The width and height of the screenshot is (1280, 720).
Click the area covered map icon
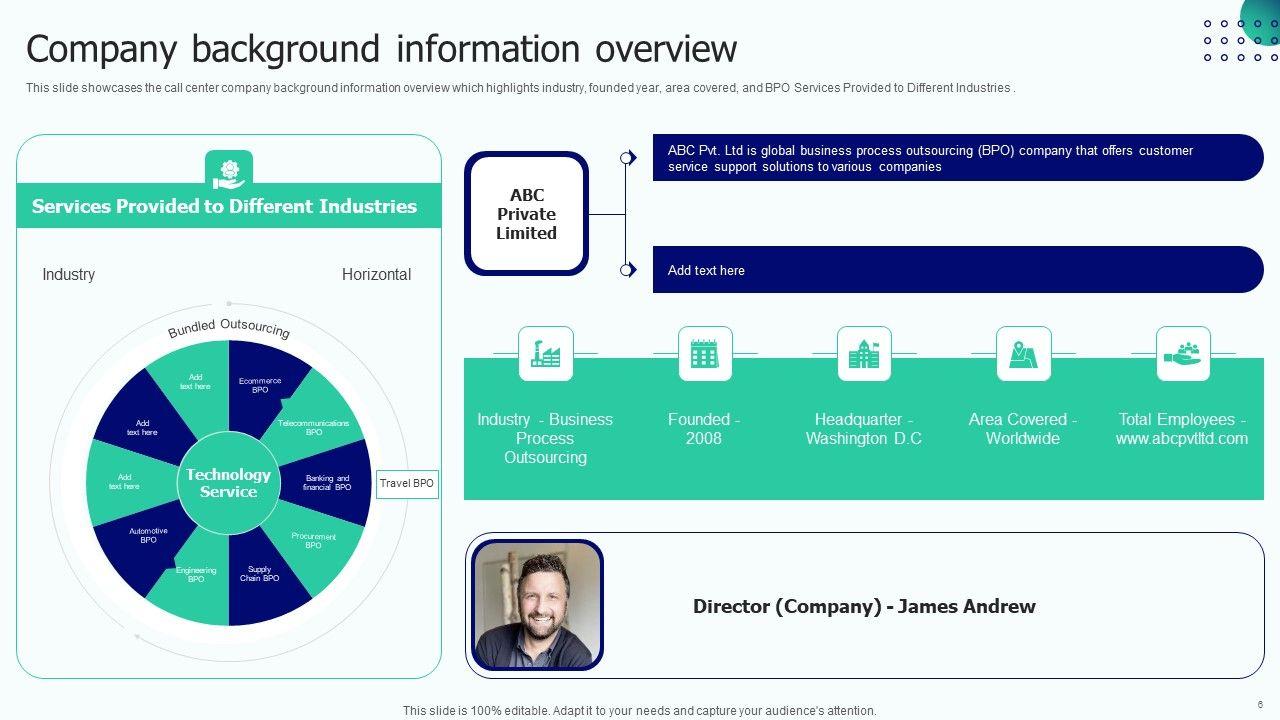coord(1023,354)
